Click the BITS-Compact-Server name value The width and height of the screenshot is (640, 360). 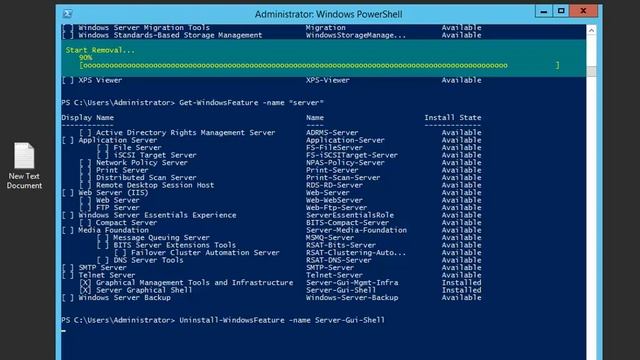tap(347, 222)
